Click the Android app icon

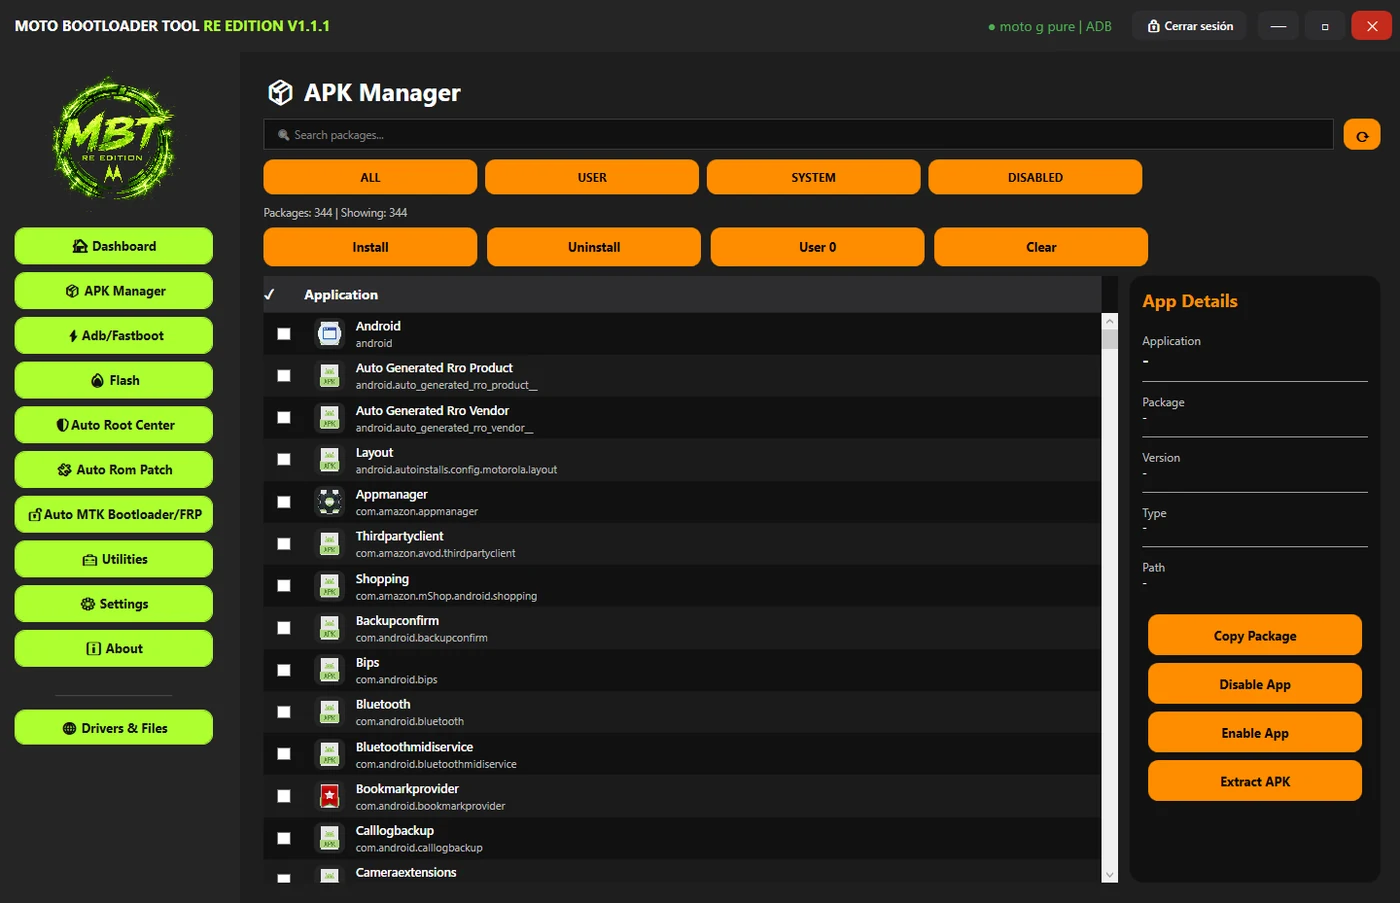point(329,334)
